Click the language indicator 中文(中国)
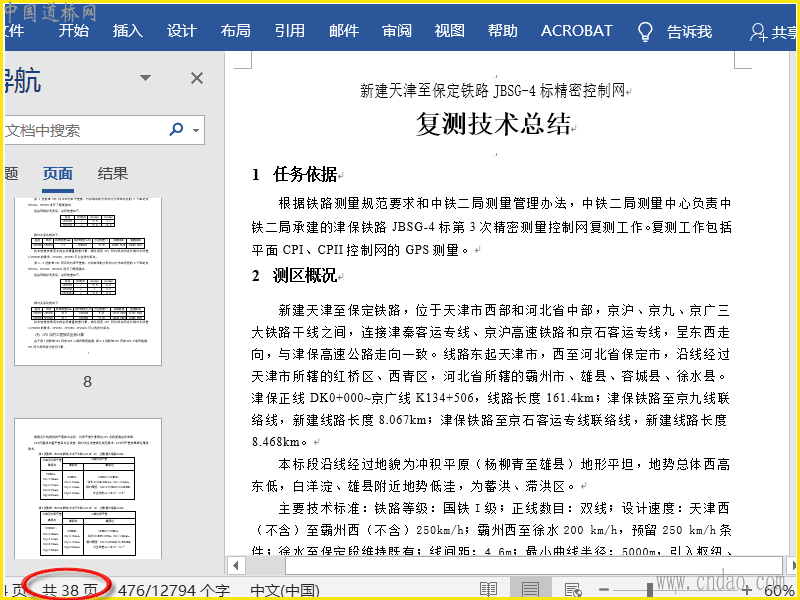Image resolution: width=800 pixels, height=600 pixels. point(285,591)
